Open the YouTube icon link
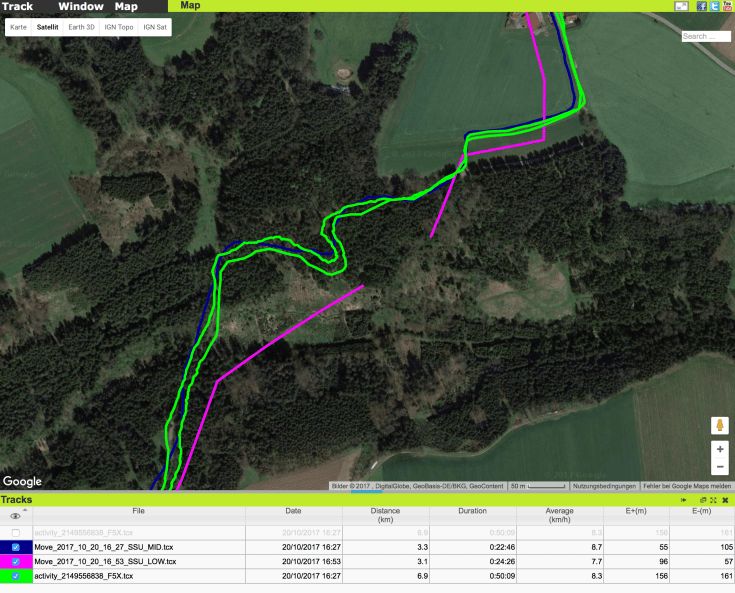The width and height of the screenshot is (735, 593). coord(727,6)
